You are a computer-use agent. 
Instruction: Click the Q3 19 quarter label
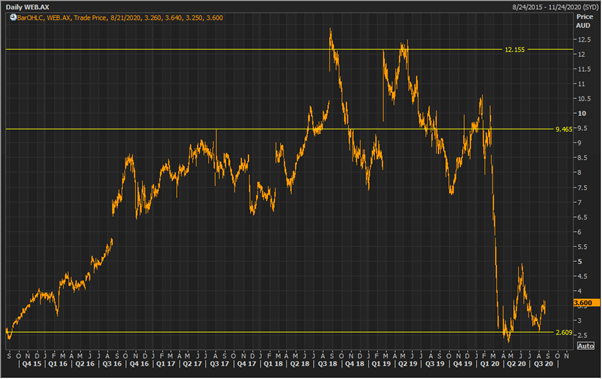pos(435,364)
